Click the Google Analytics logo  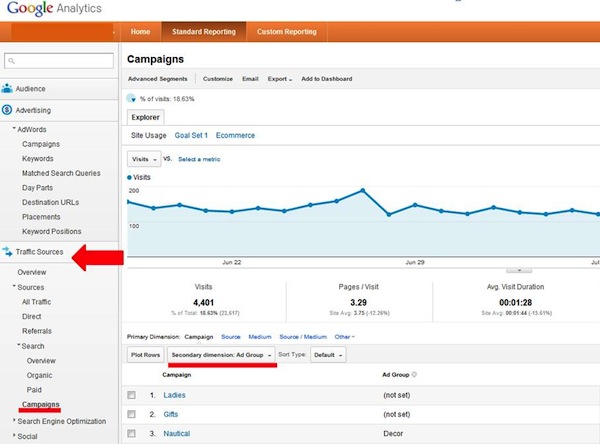click(x=54, y=8)
